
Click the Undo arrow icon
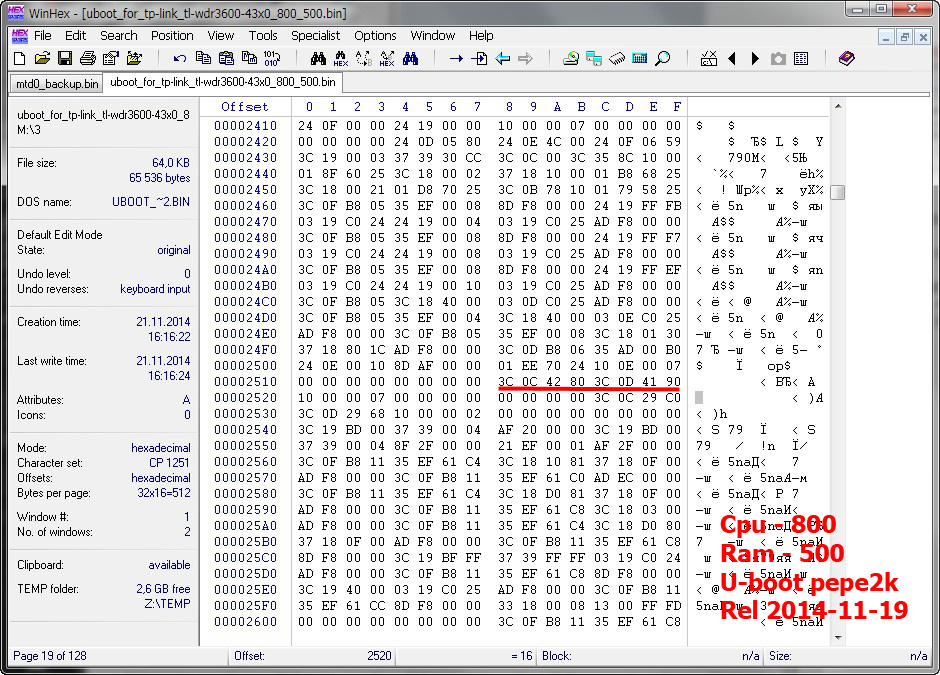click(180, 59)
